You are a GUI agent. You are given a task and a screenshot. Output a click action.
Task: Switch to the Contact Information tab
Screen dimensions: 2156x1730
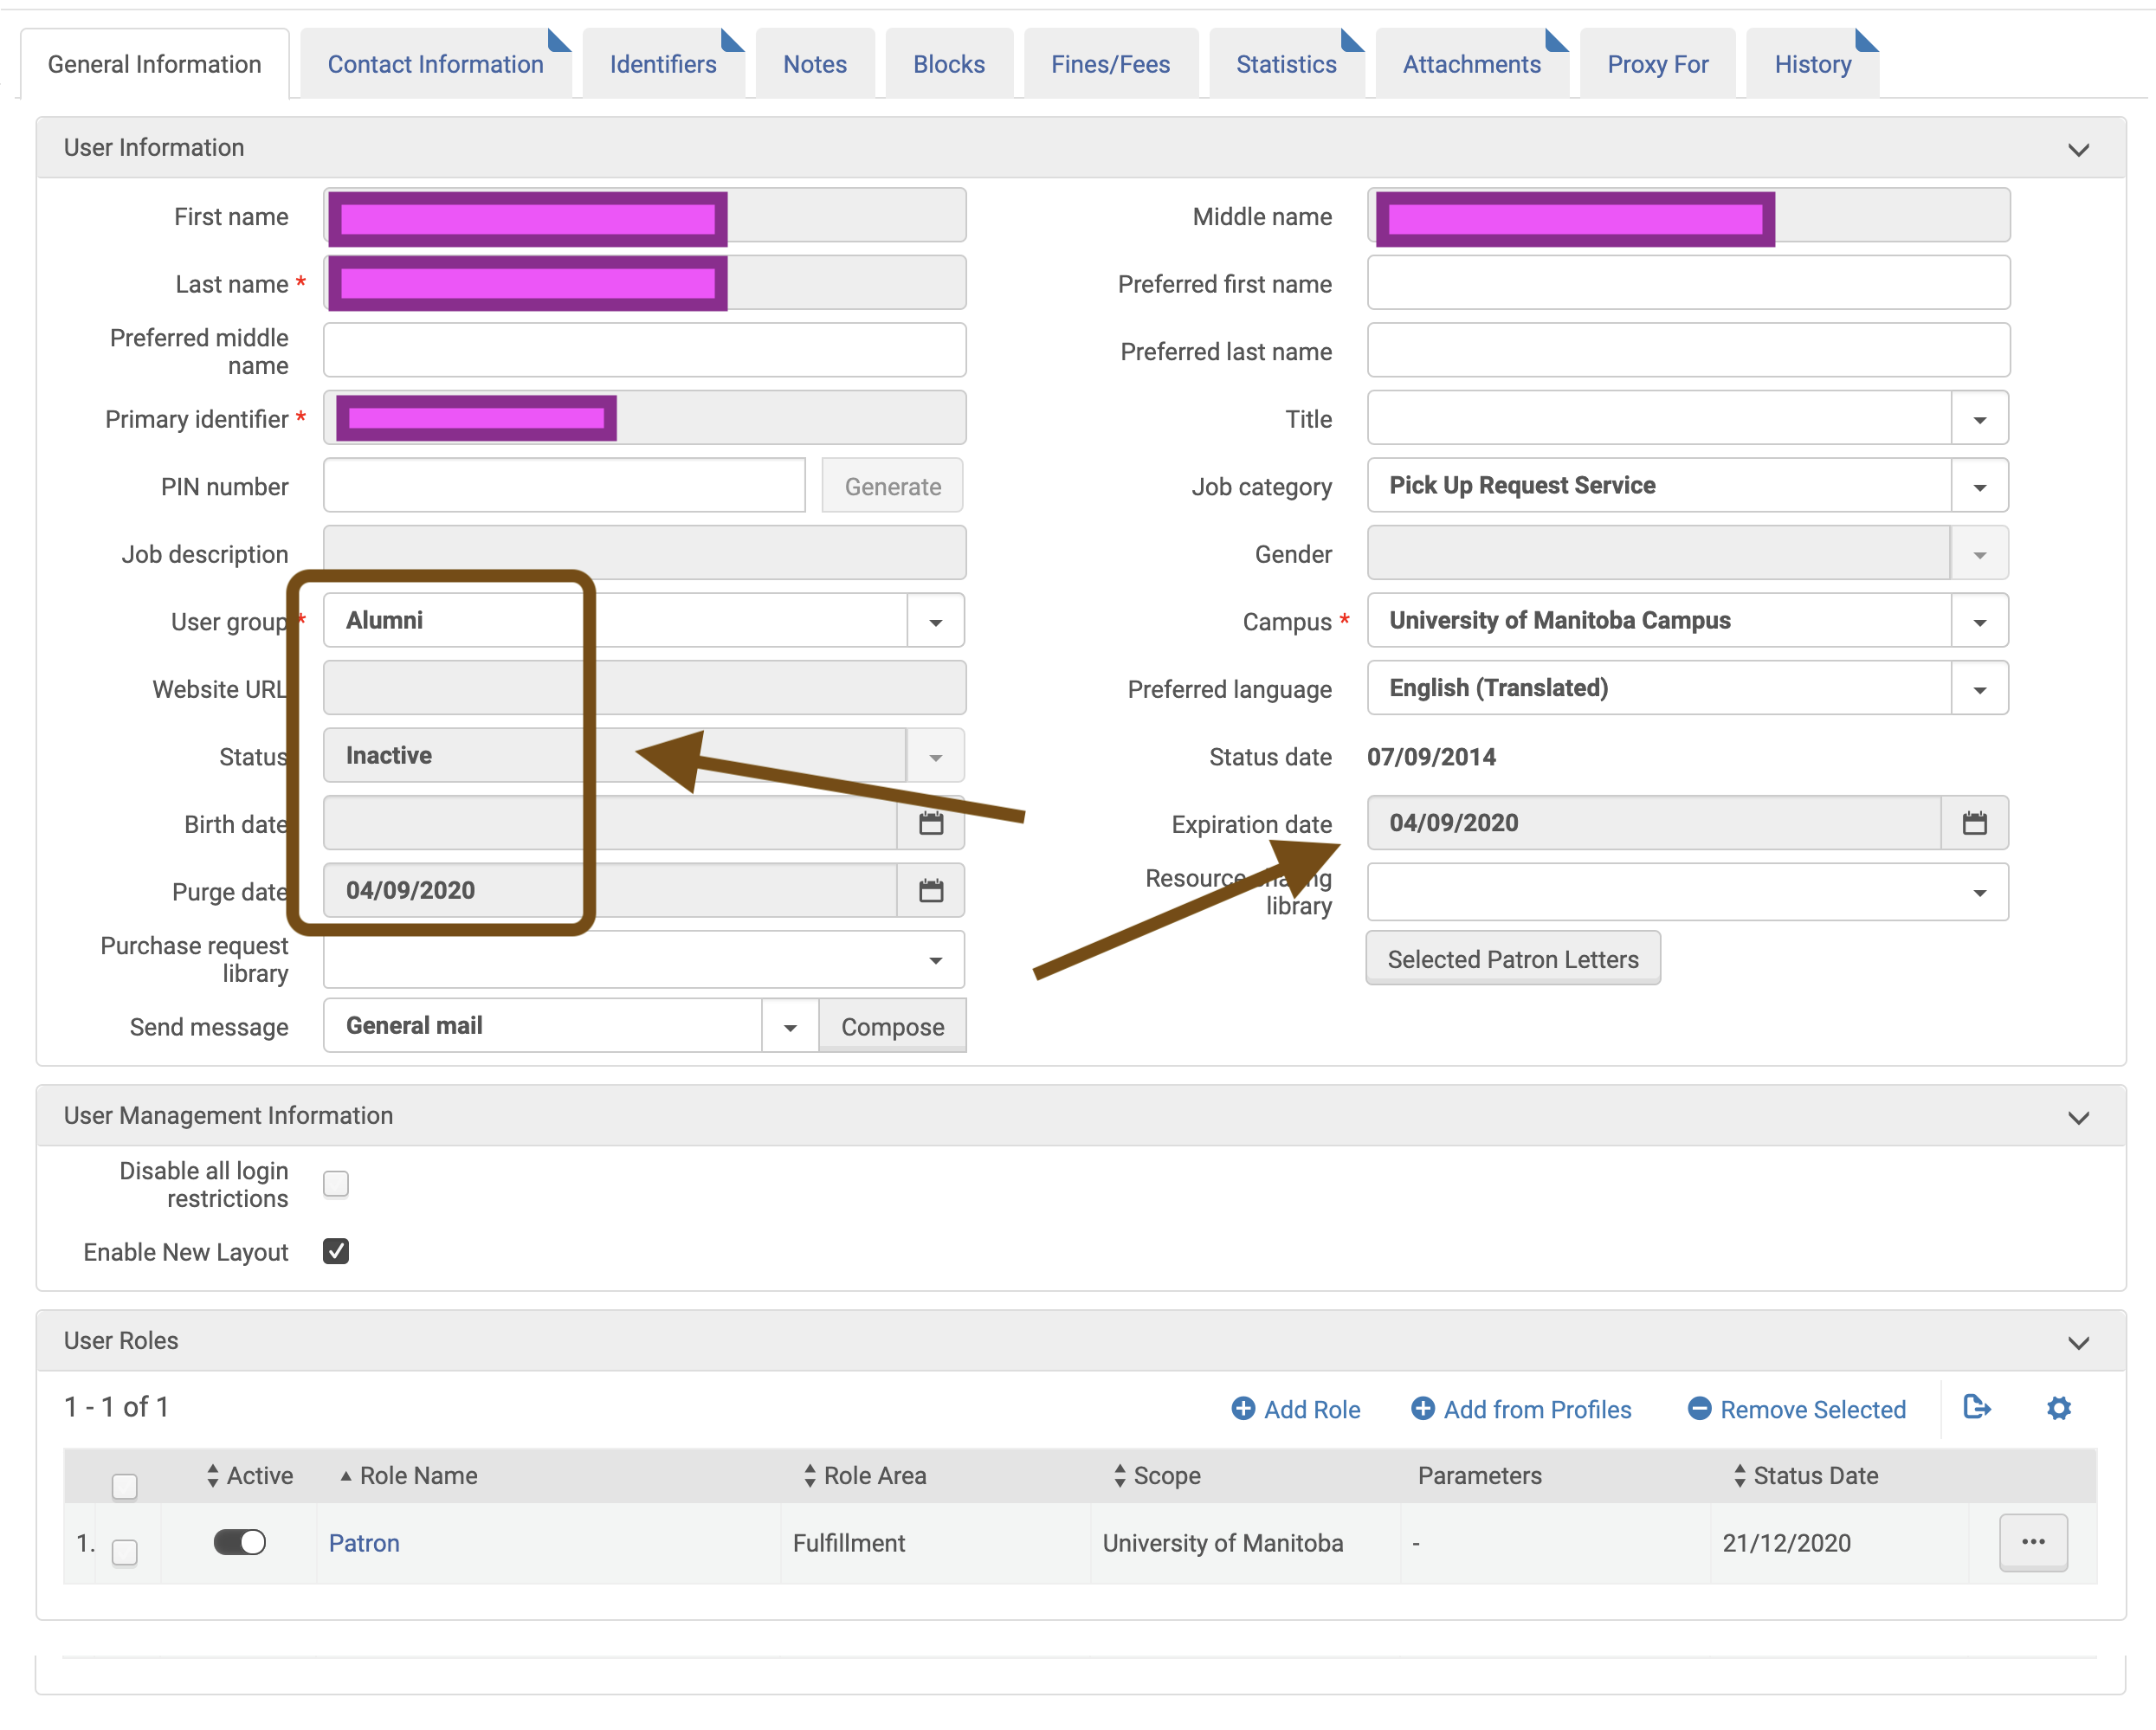435,65
